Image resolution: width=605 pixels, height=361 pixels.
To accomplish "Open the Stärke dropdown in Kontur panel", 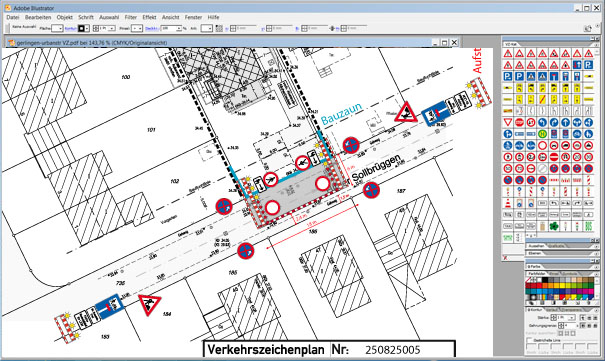I will [572, 318].
